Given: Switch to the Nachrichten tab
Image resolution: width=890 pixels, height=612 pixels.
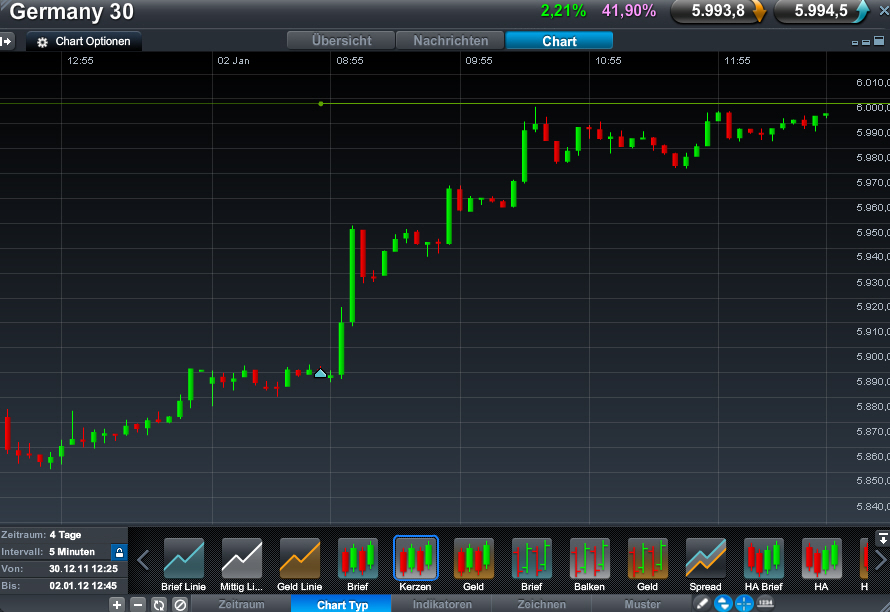Looking at the screenshot, I should 450,41.
